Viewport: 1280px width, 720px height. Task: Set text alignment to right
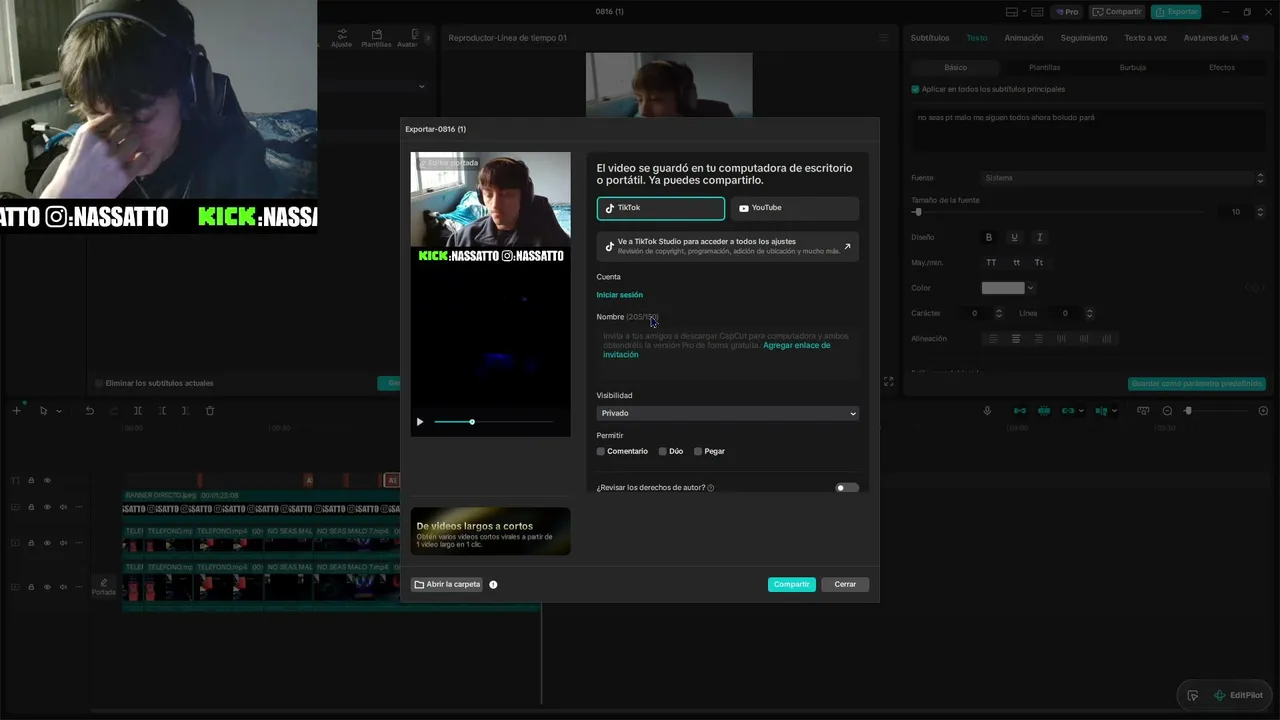click(x=1038, y=339)
